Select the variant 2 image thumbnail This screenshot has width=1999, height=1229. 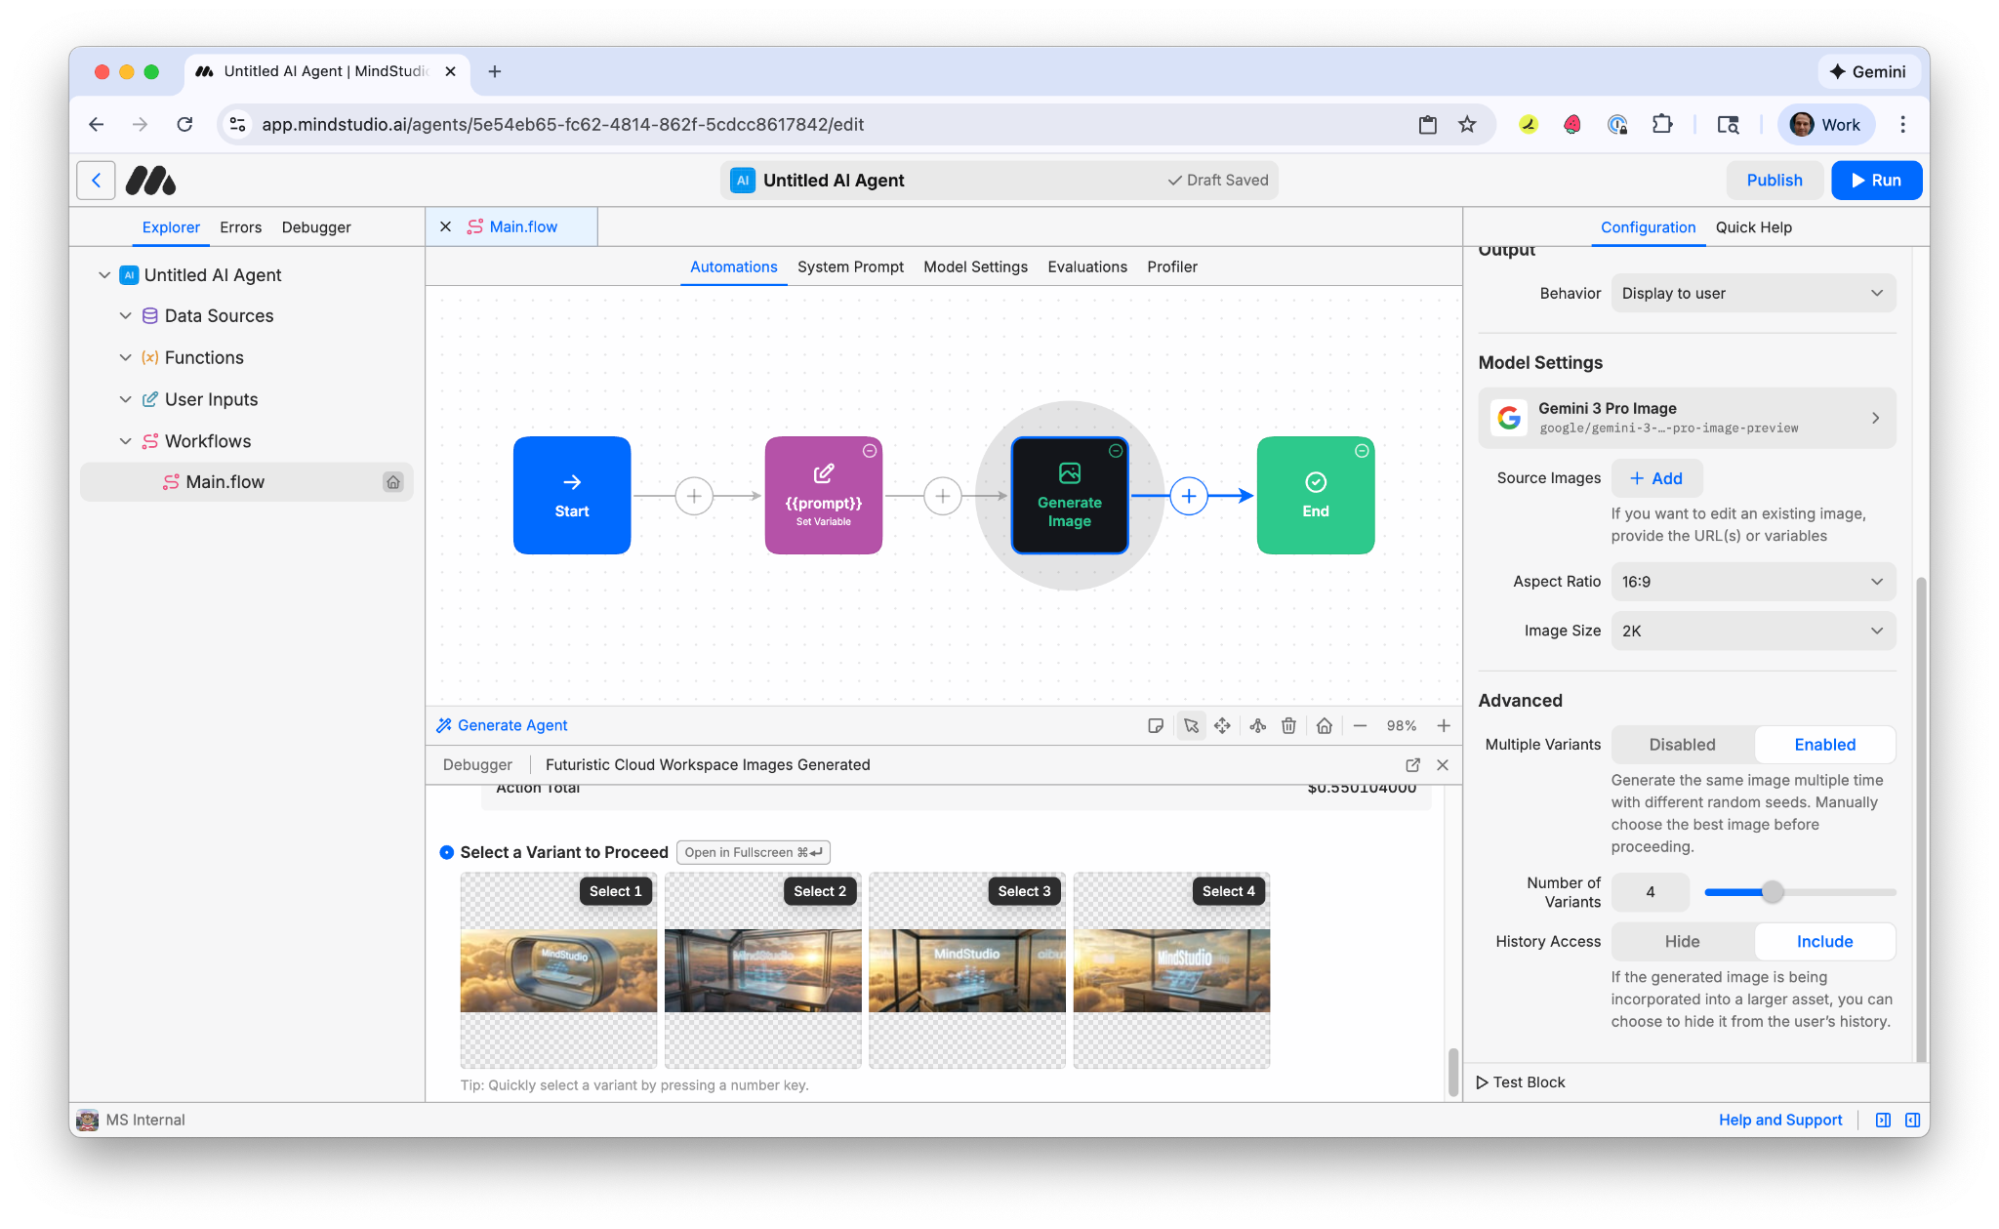click(x=762, y=969)
